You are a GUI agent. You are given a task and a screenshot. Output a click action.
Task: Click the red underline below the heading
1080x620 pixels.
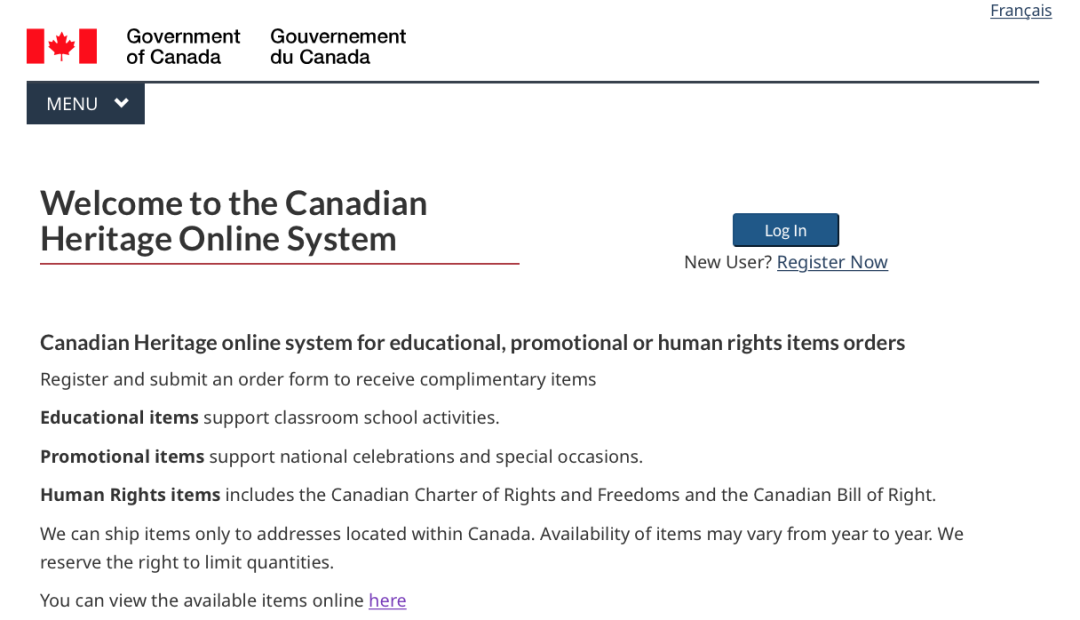tap(280, 264)
